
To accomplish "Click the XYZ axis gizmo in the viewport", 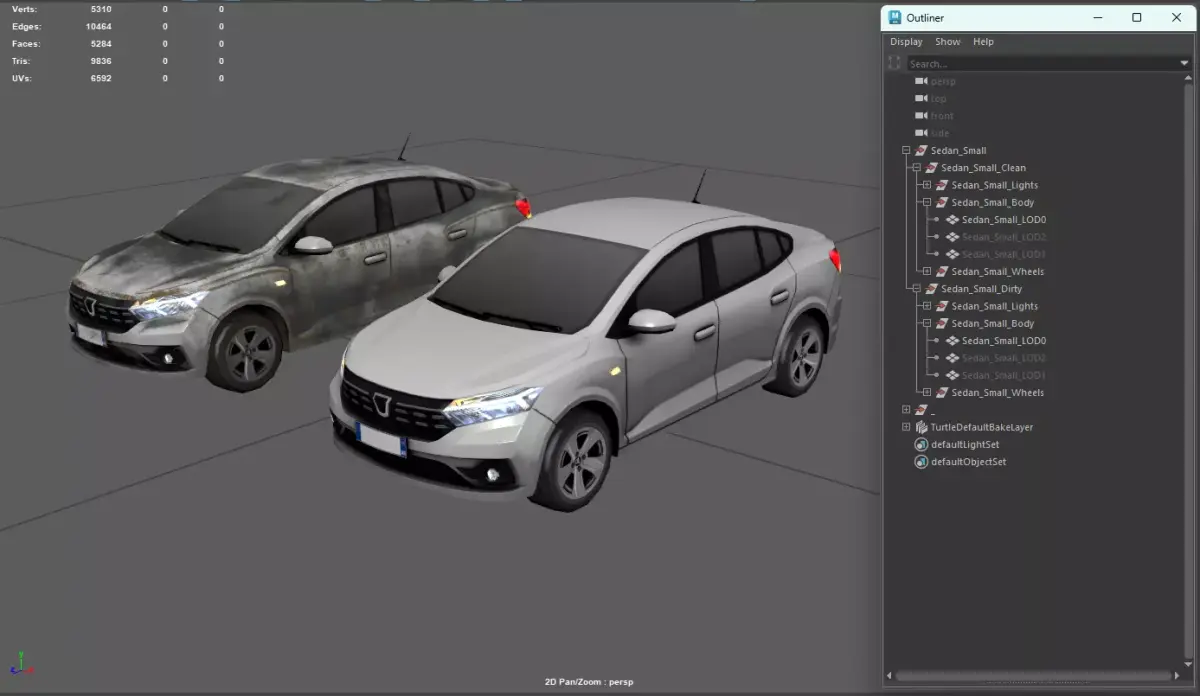I will pos(22,663).
